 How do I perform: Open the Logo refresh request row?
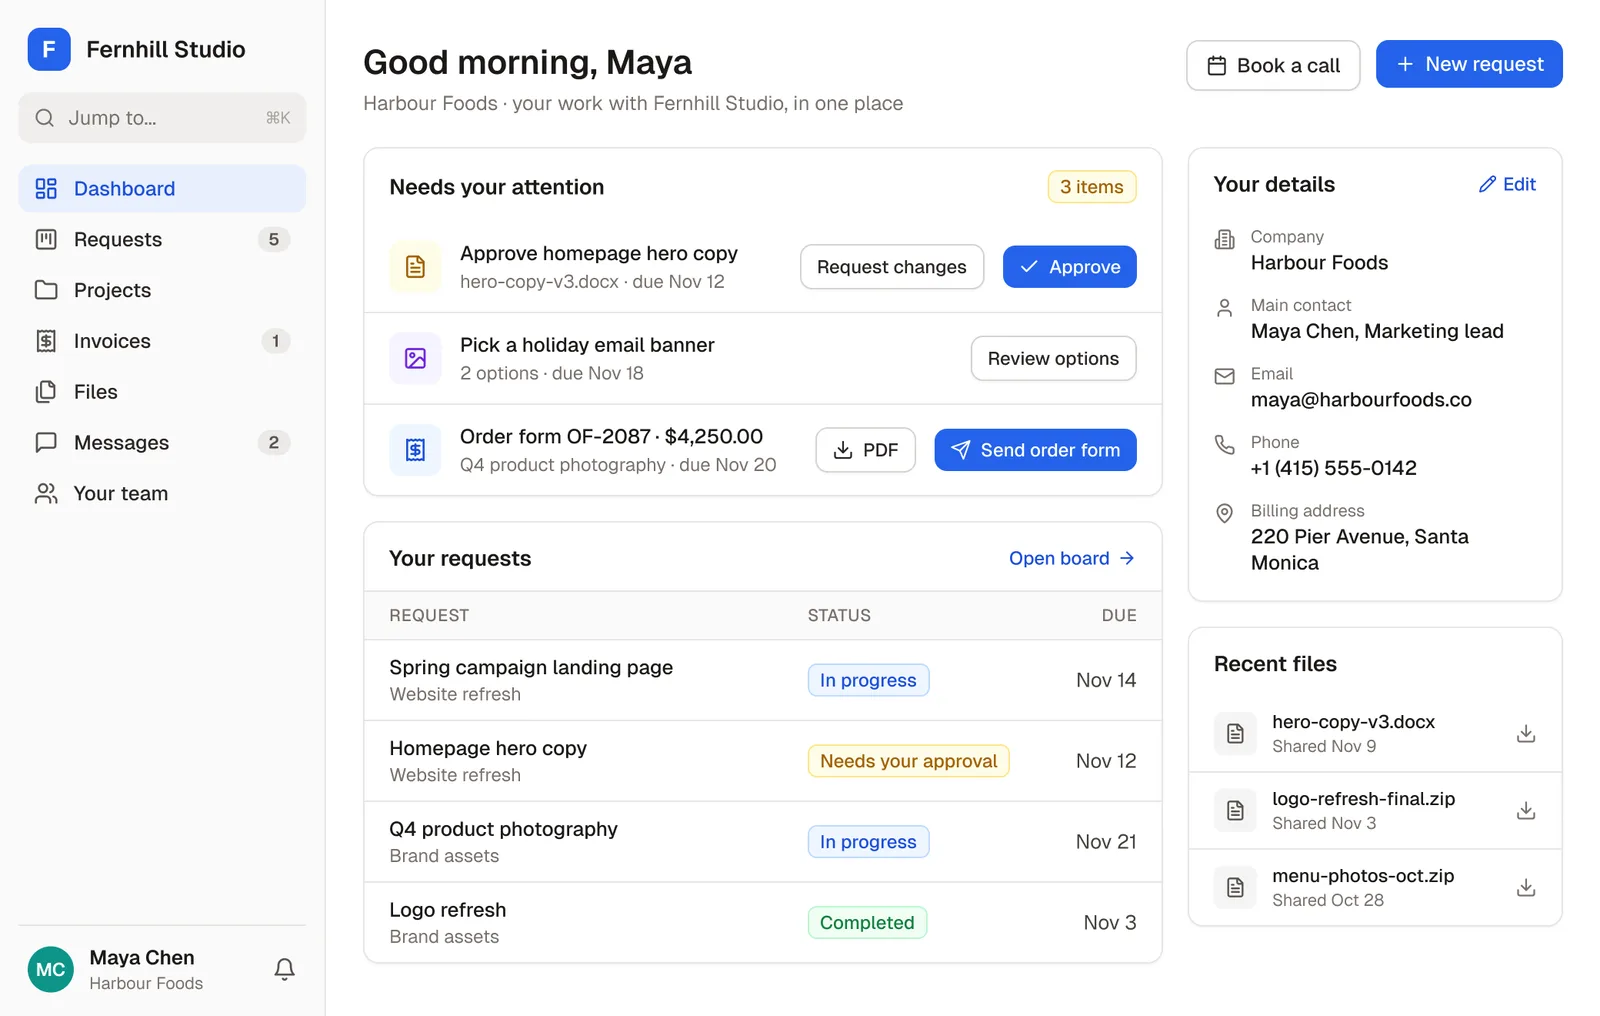tap(763, 923)
